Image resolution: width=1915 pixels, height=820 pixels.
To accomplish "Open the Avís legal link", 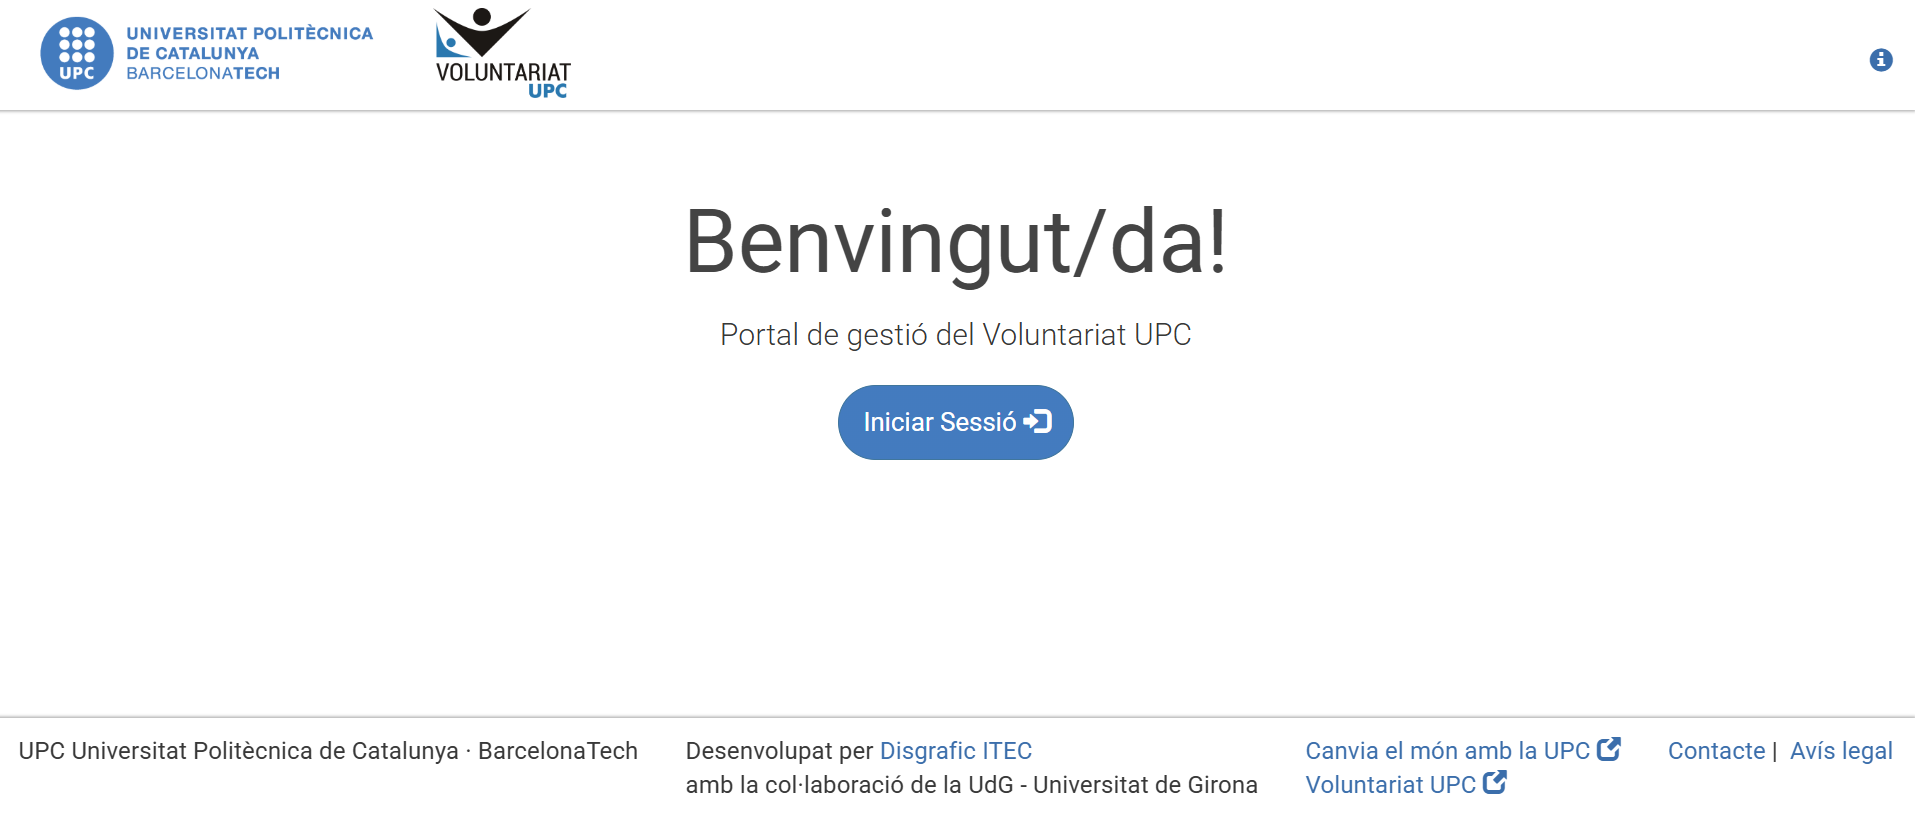I will [x=1841, y=751].
